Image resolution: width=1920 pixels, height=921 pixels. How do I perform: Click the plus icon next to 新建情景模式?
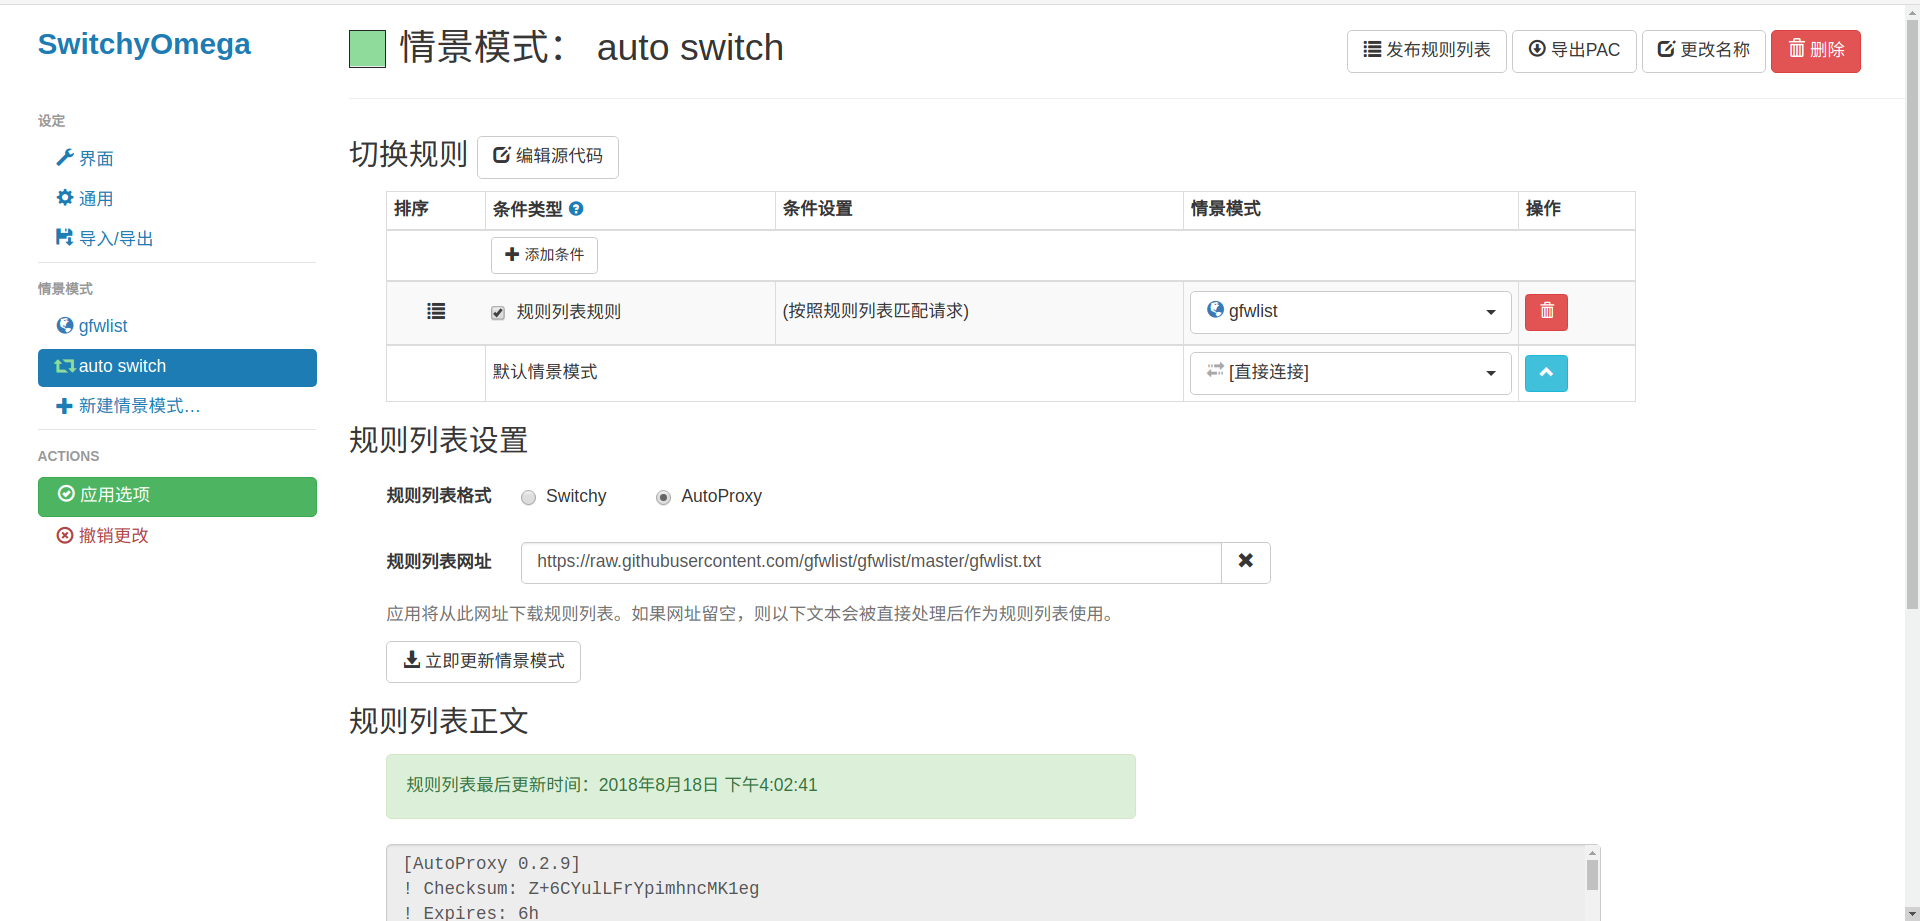tap(65, 405)
